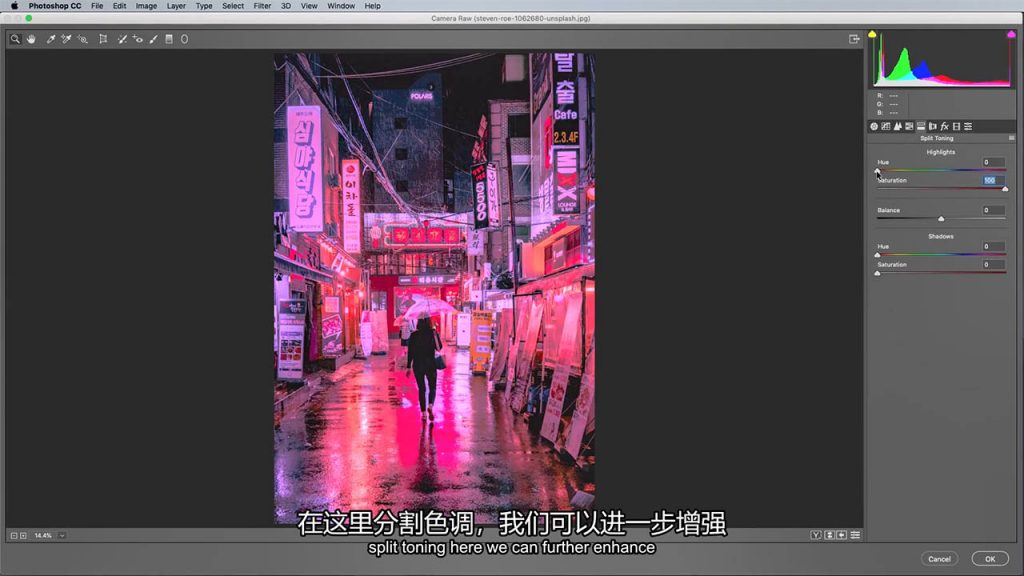This screenshot has width=1024, height=576.
Task: Select the Red Eye Removal tool
Action: point(137,39)
